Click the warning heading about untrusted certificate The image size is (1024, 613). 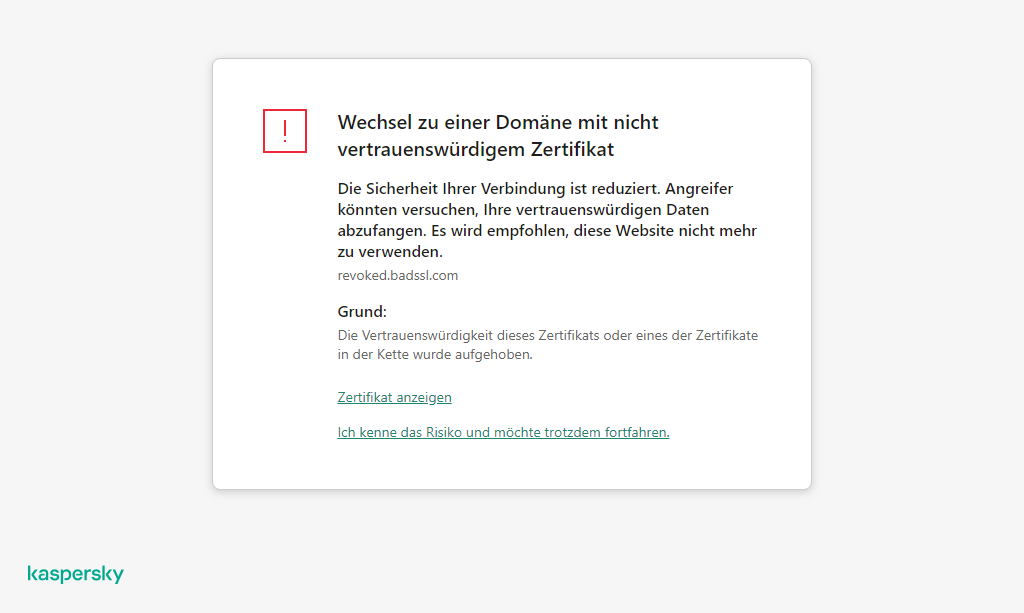[x=497, y=135]
